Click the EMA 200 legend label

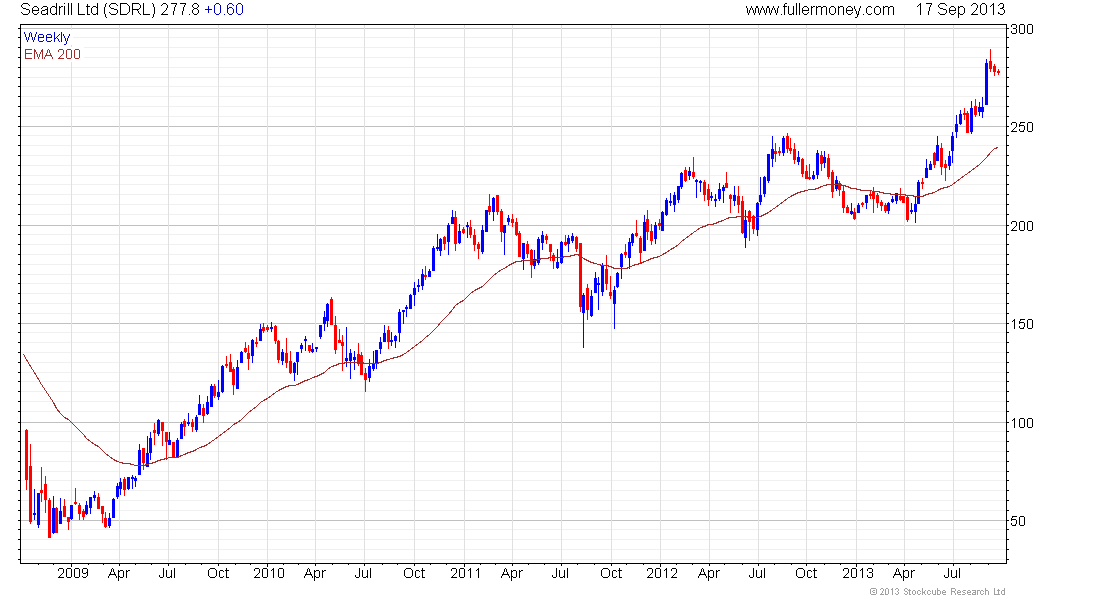(53, 55)
